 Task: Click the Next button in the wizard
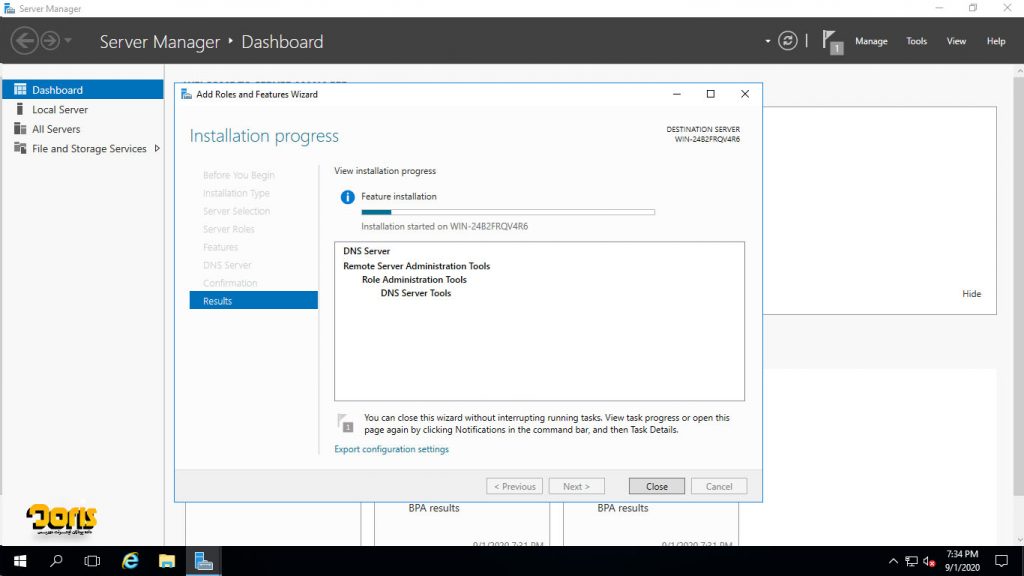(x=576, y=486)
